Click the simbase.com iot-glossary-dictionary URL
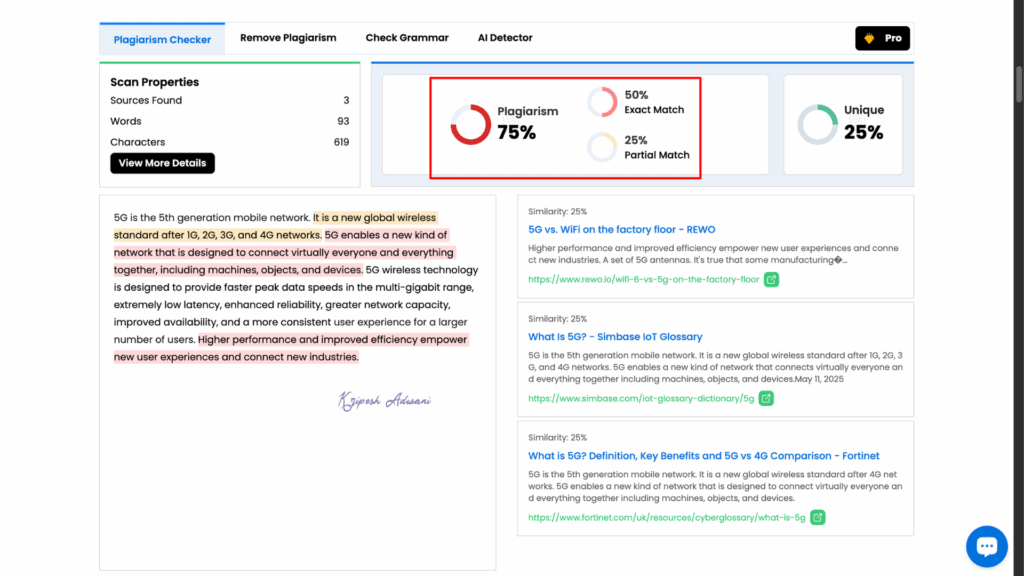This screenshot has height=576, width=1024. pos(638,398)
